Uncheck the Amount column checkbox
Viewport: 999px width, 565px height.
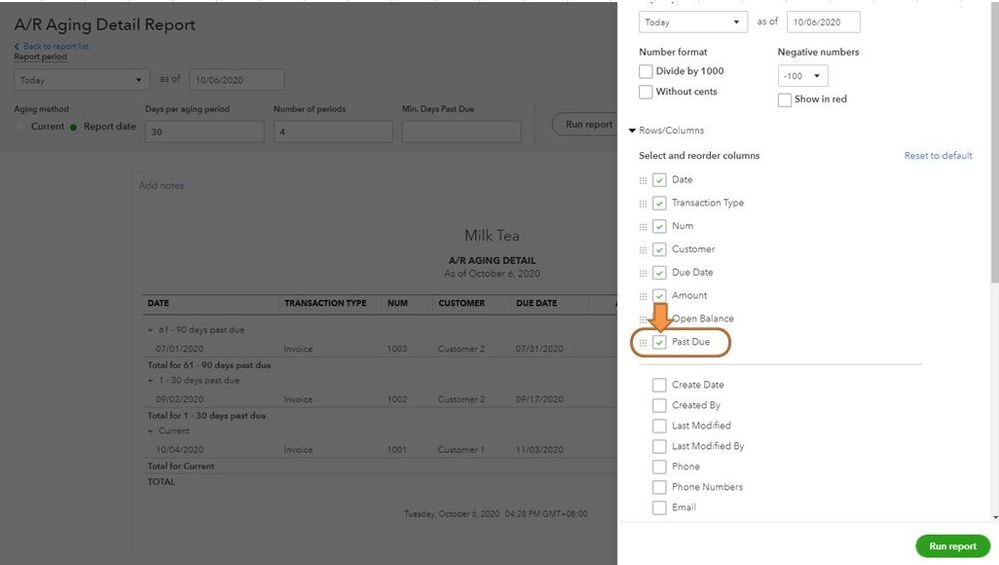point(659,296)
